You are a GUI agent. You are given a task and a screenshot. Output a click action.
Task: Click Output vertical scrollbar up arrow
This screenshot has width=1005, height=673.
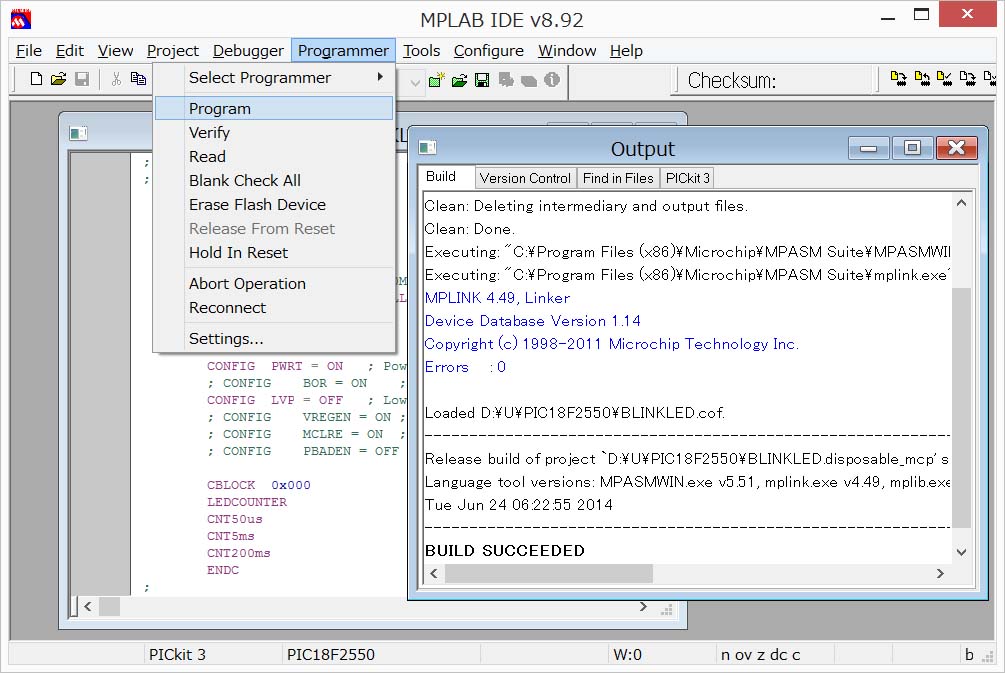pos(961,203)
